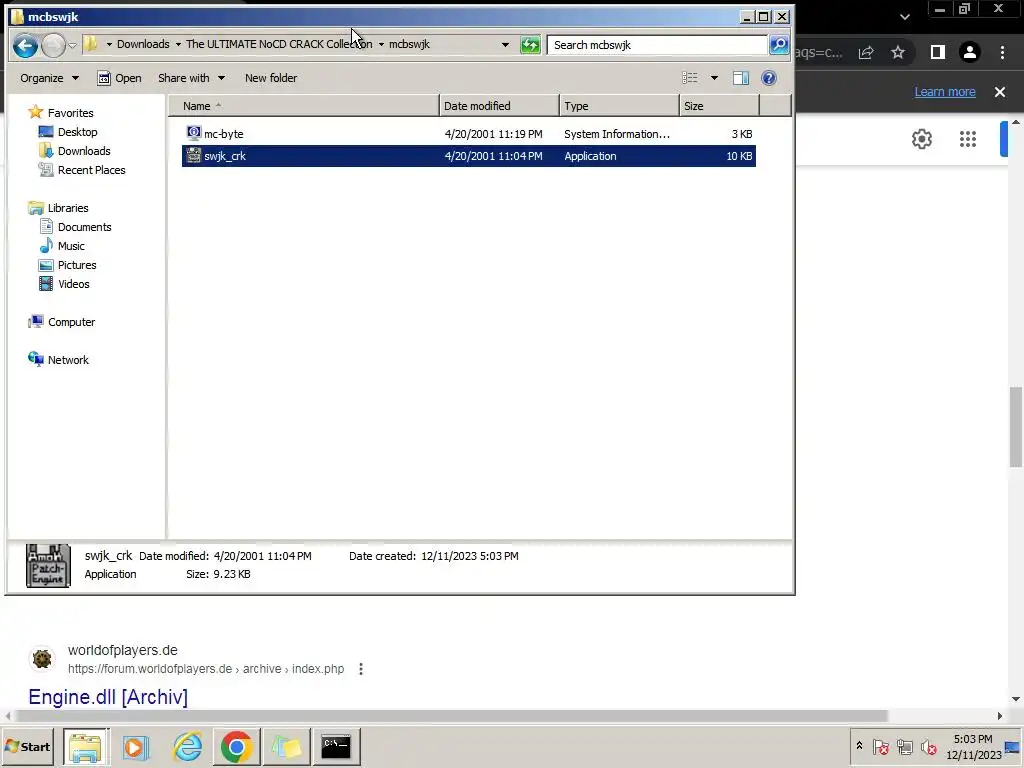Image resolution: width=1024 pixels, height=768 pixels.
Task: Open the Organize menu
Action: tap(49, 78)
